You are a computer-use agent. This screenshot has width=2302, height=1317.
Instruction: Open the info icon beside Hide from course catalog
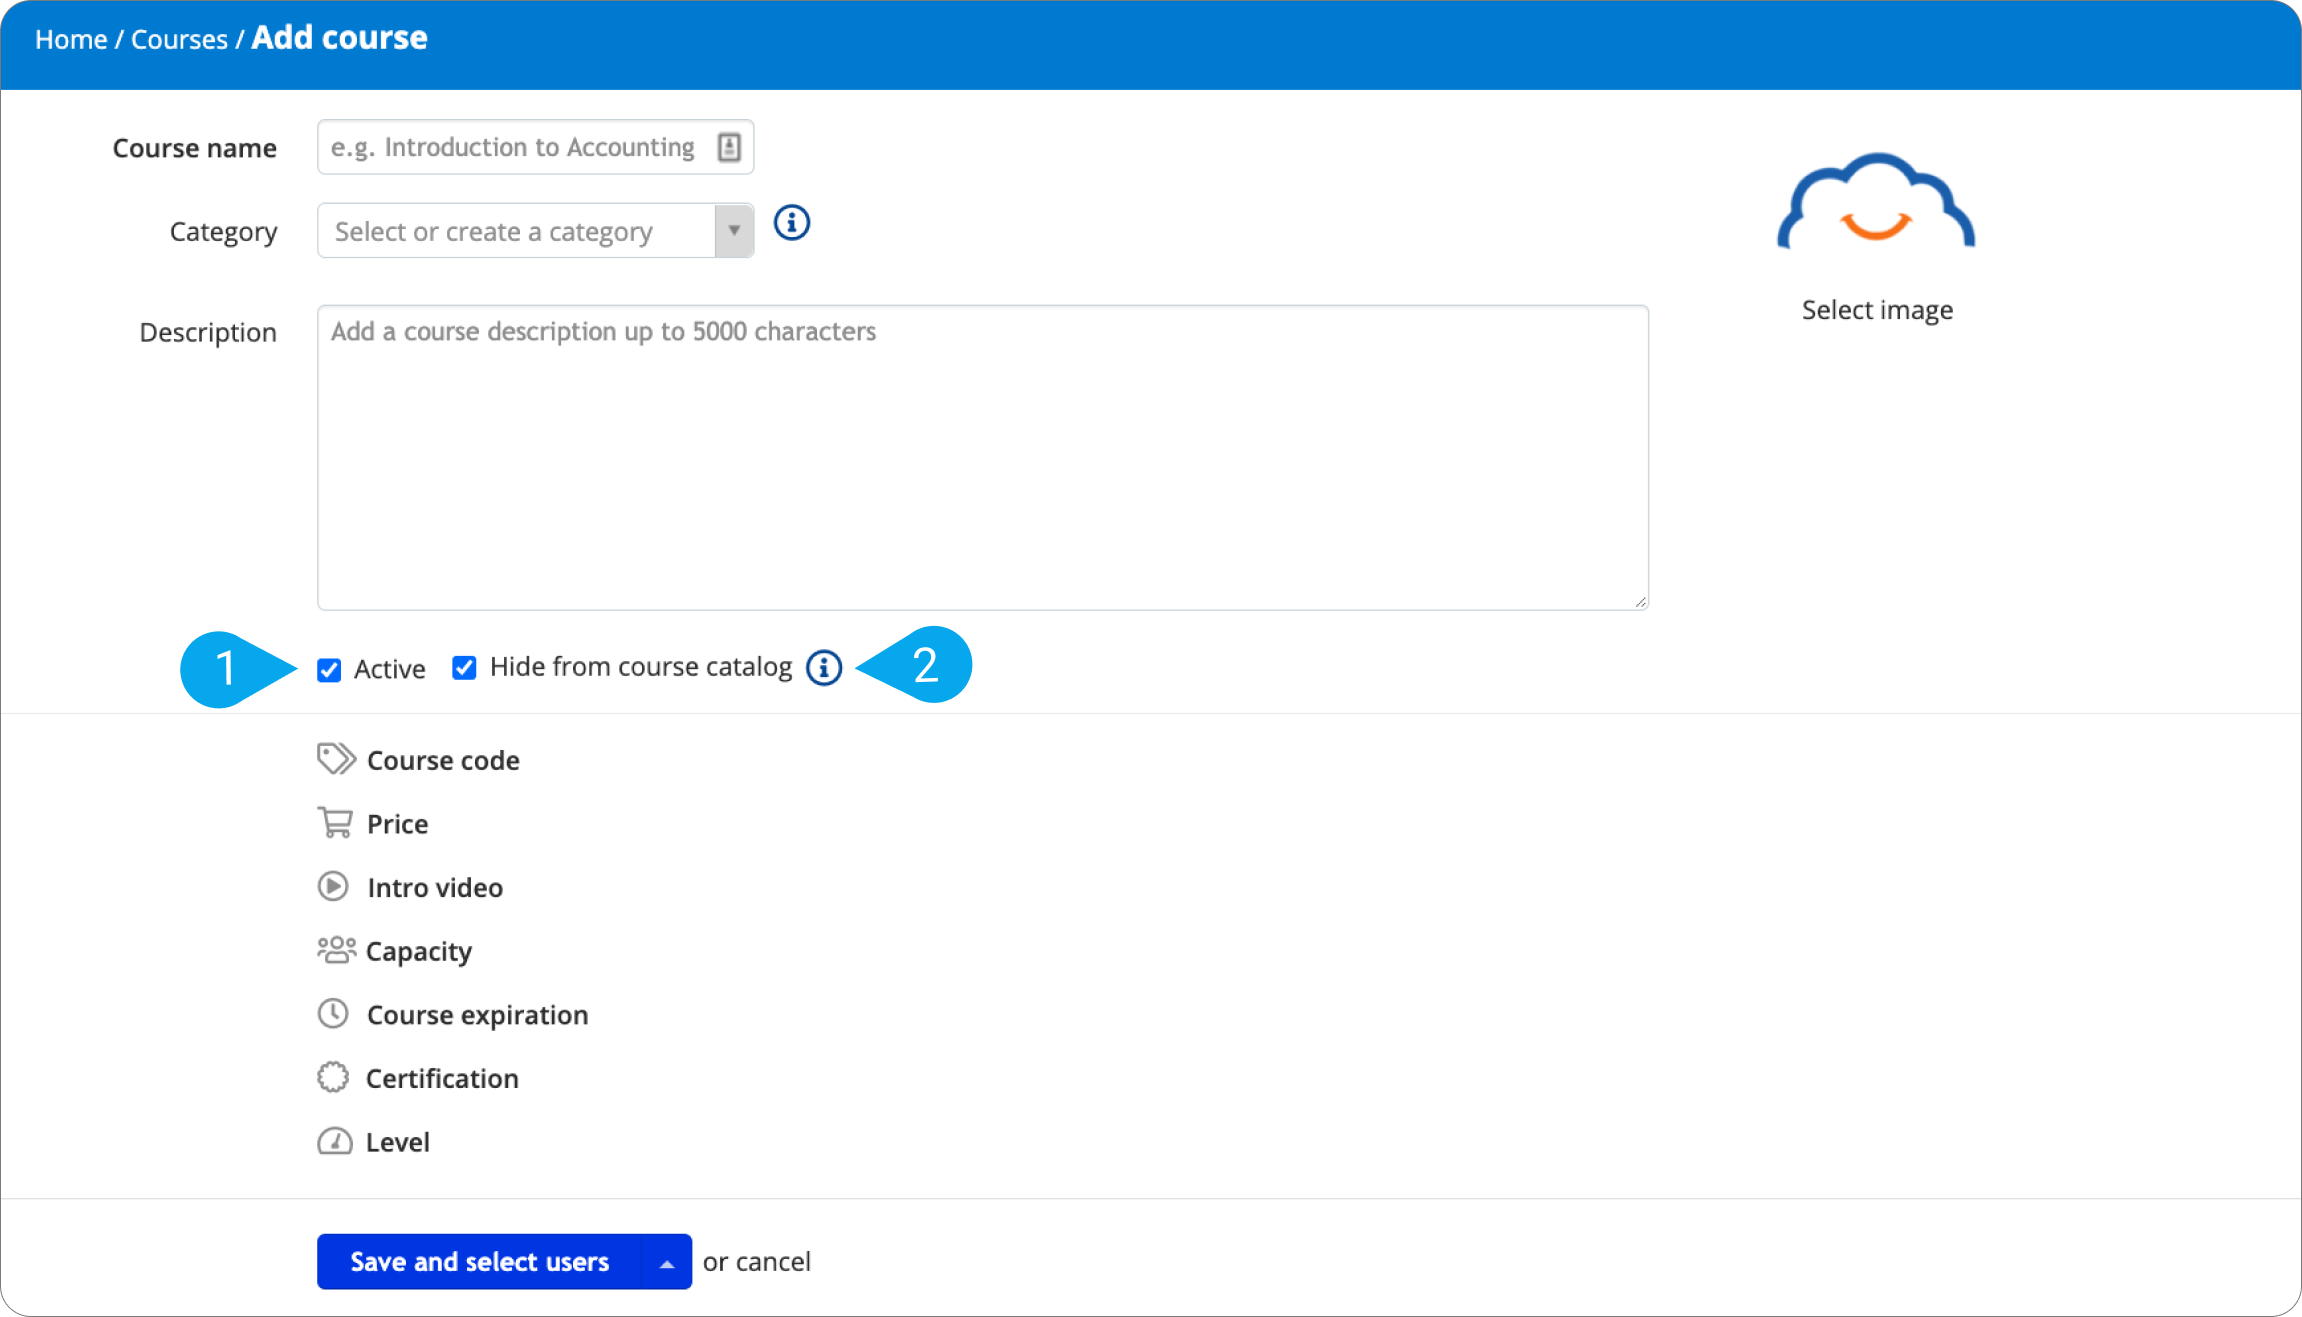pos(823,667)
